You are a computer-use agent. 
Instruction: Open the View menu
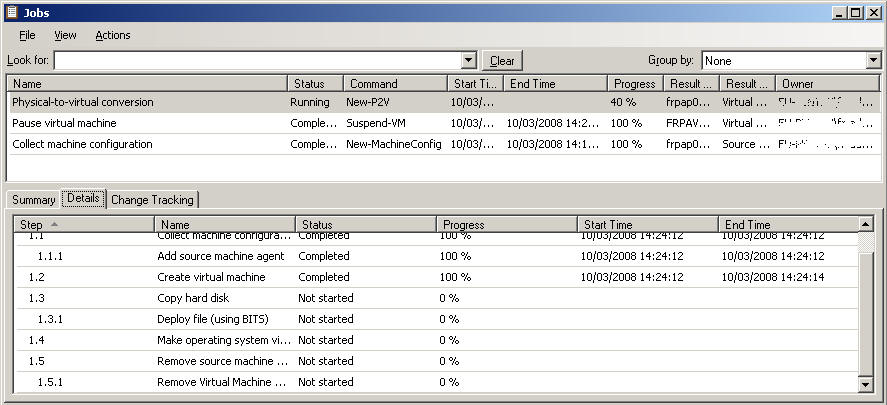pyautogui.click(x=65, y=35)
